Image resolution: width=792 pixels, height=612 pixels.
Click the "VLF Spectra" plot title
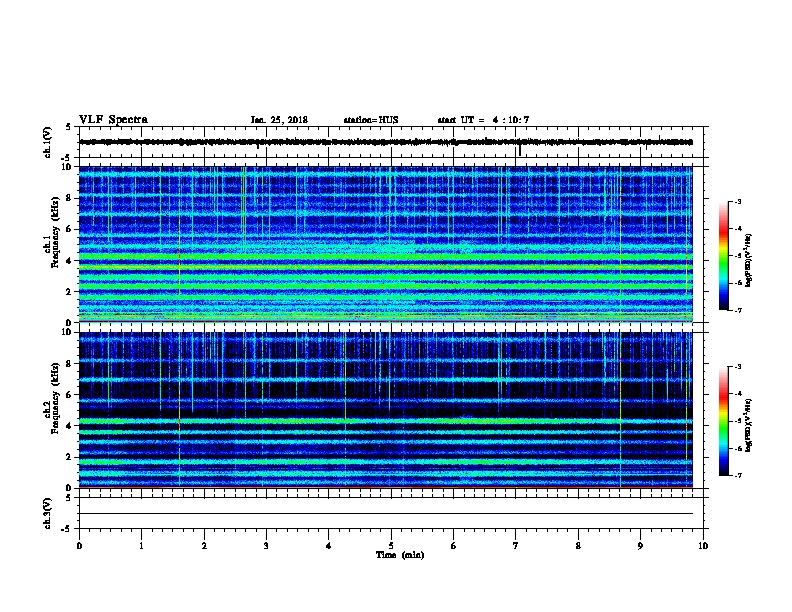pos(113,120)
